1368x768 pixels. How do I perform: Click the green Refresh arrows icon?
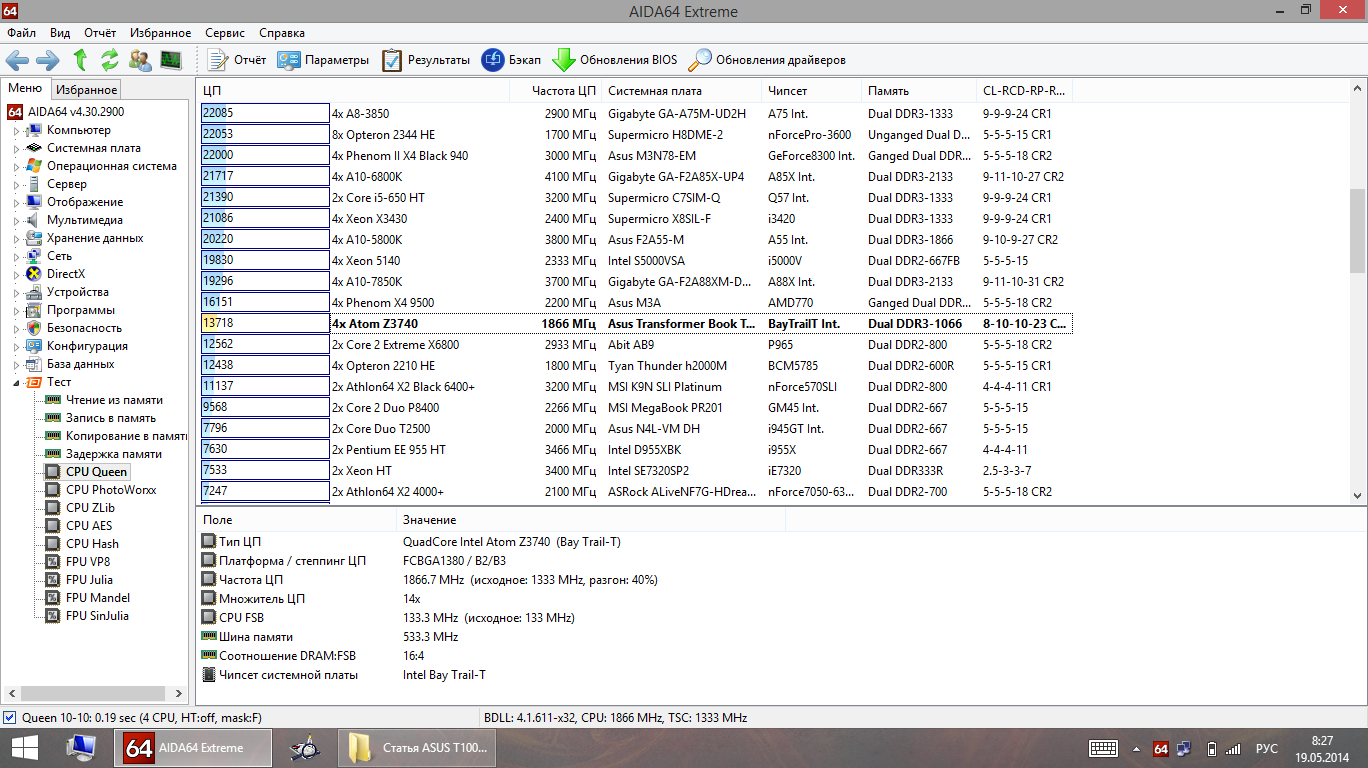109,60
